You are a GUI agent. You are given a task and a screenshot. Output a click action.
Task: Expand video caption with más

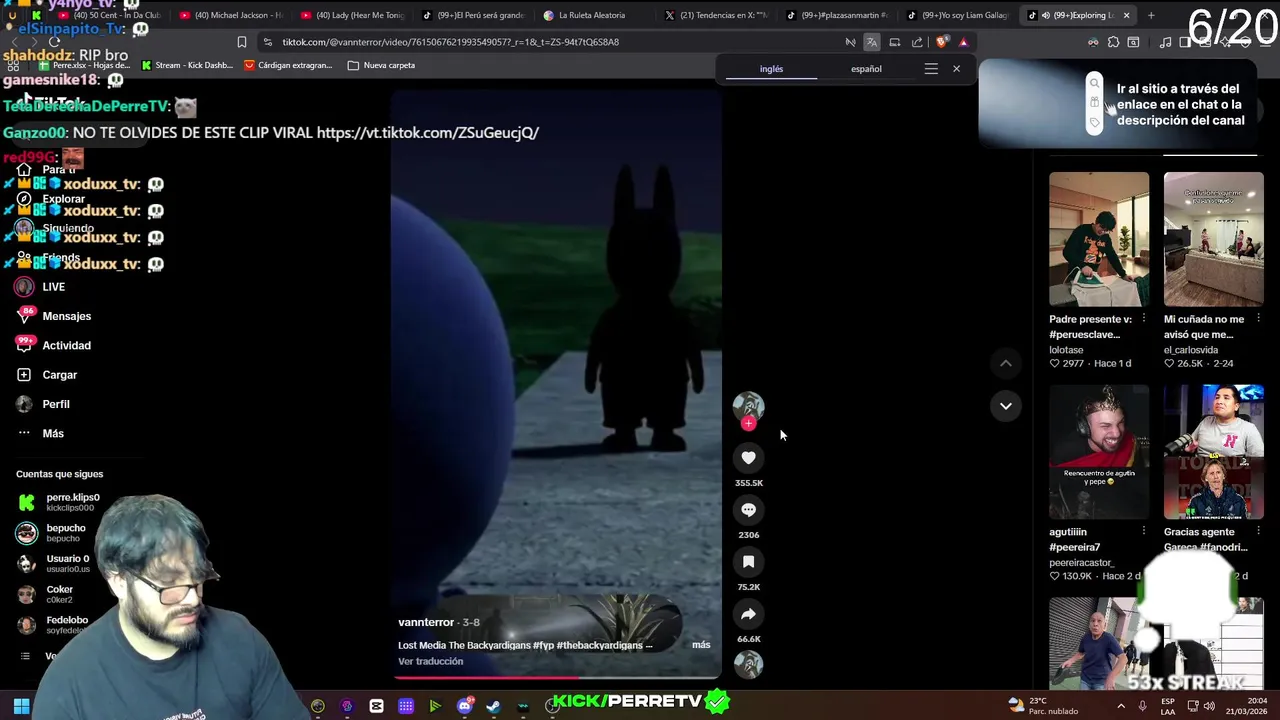[x=701, y=645]
